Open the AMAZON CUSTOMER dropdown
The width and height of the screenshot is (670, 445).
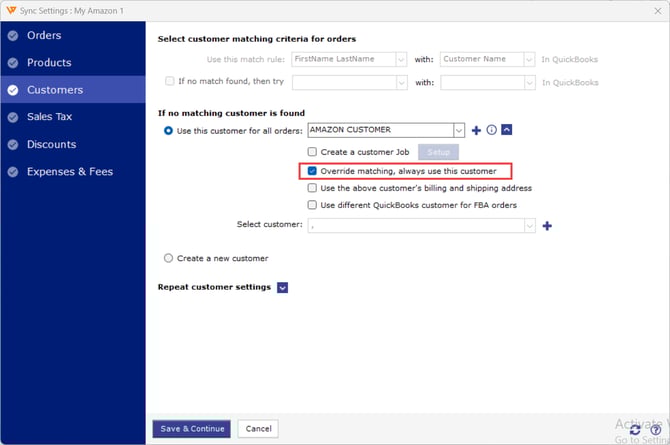(x=459, y=130)
